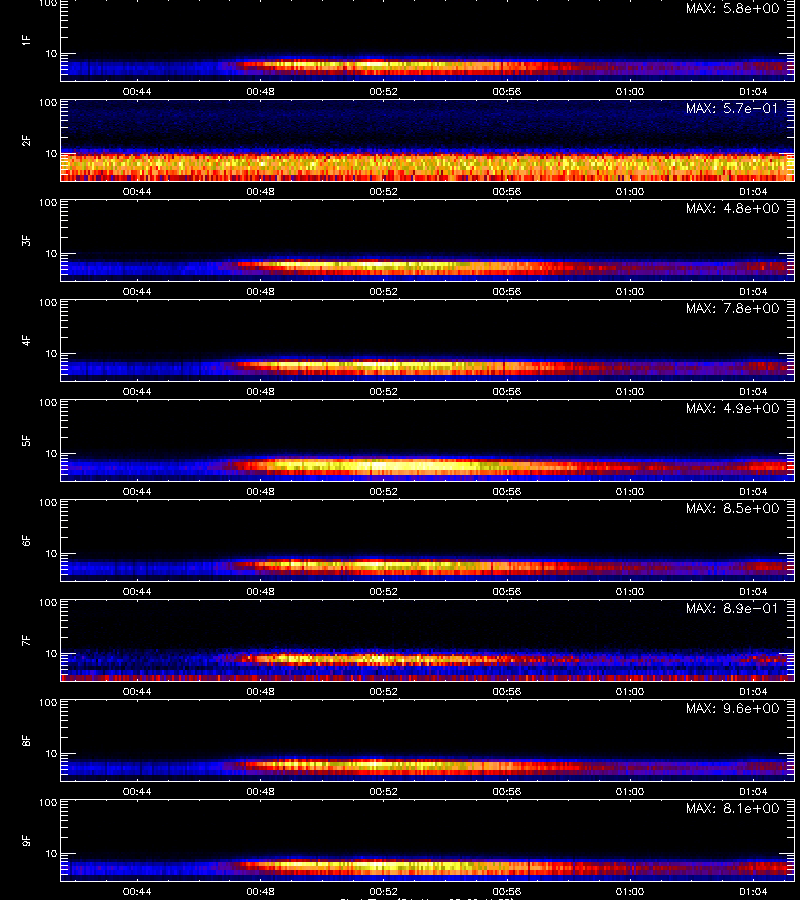Select the 9F panel axis label
The height and width of the screenshot is (900, 800).
tap(26, 840)
